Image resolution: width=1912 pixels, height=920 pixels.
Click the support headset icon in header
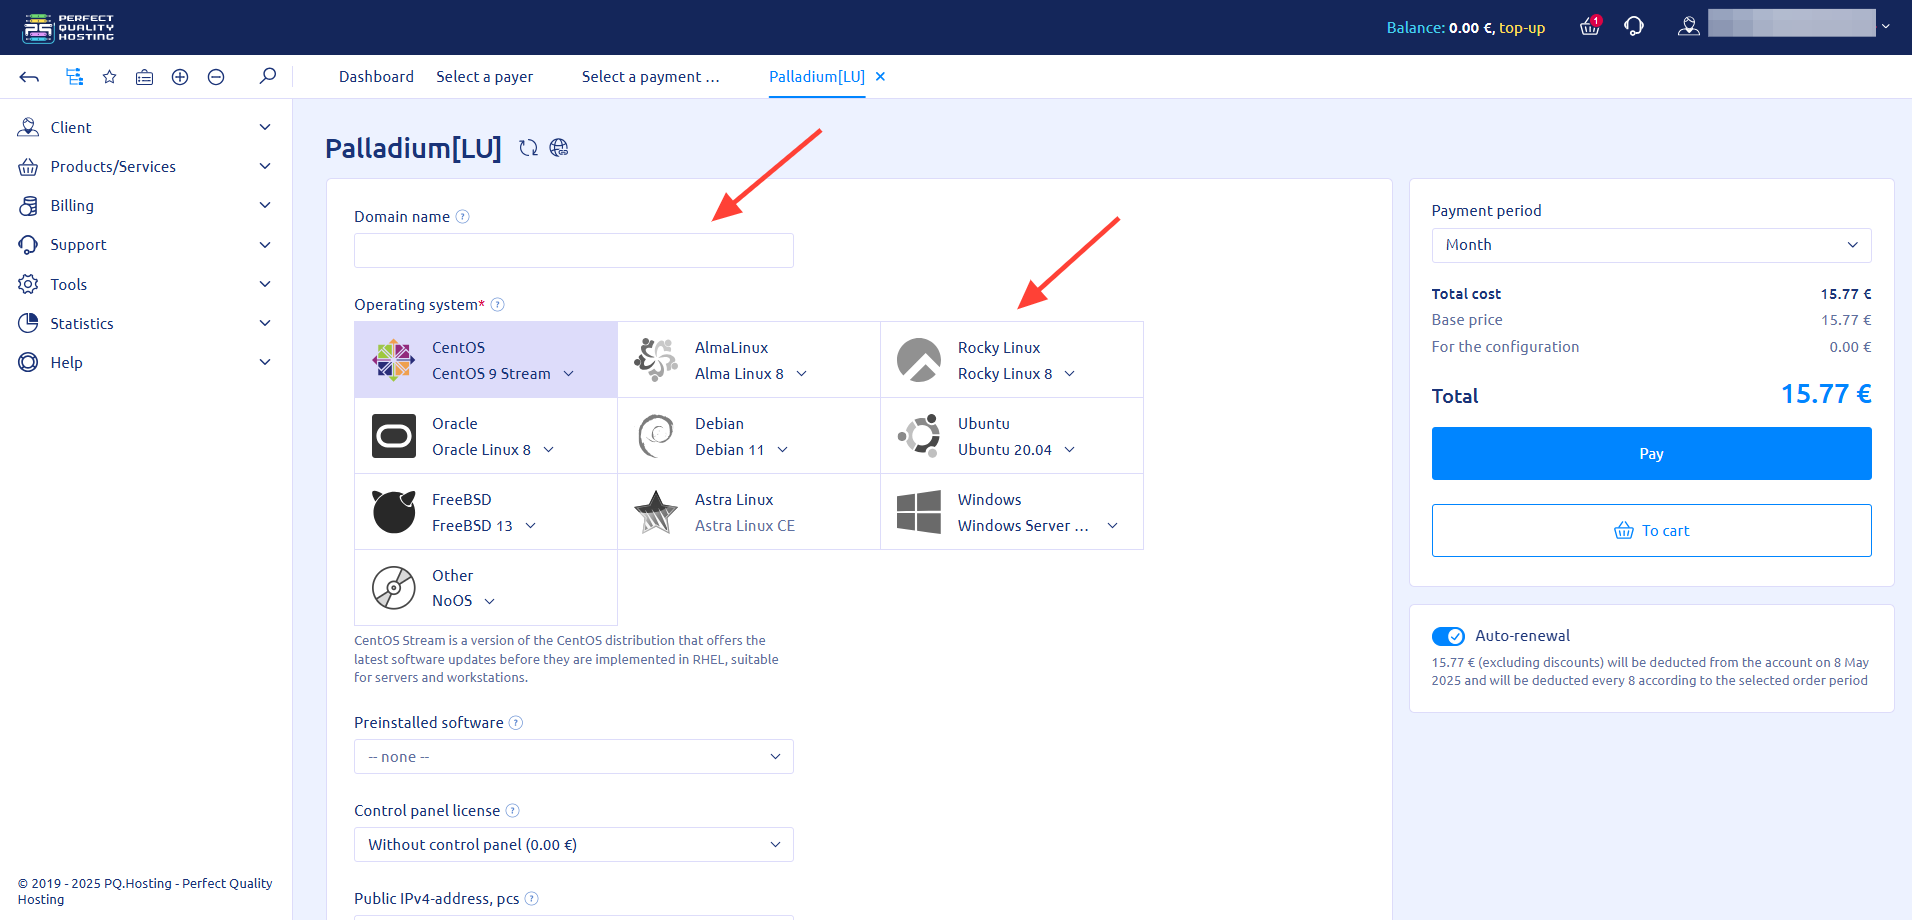pos(1634,27)
